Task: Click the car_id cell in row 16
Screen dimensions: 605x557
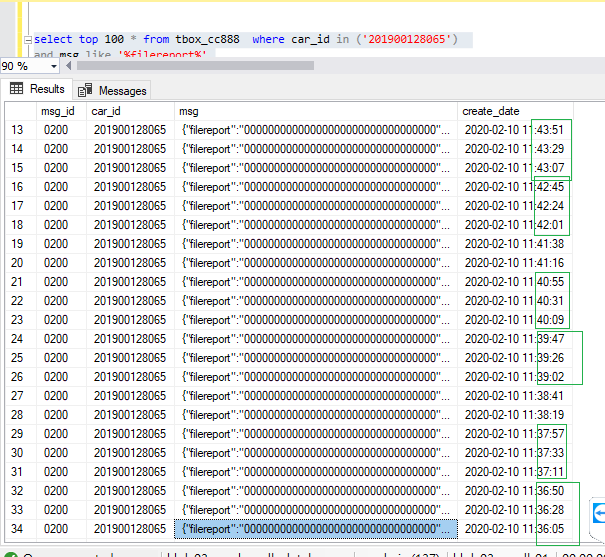Action: [x=129, y=187]
